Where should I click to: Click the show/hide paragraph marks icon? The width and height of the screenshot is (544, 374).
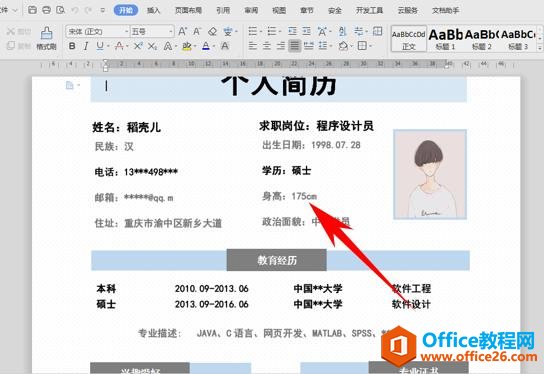click(358, 32)
